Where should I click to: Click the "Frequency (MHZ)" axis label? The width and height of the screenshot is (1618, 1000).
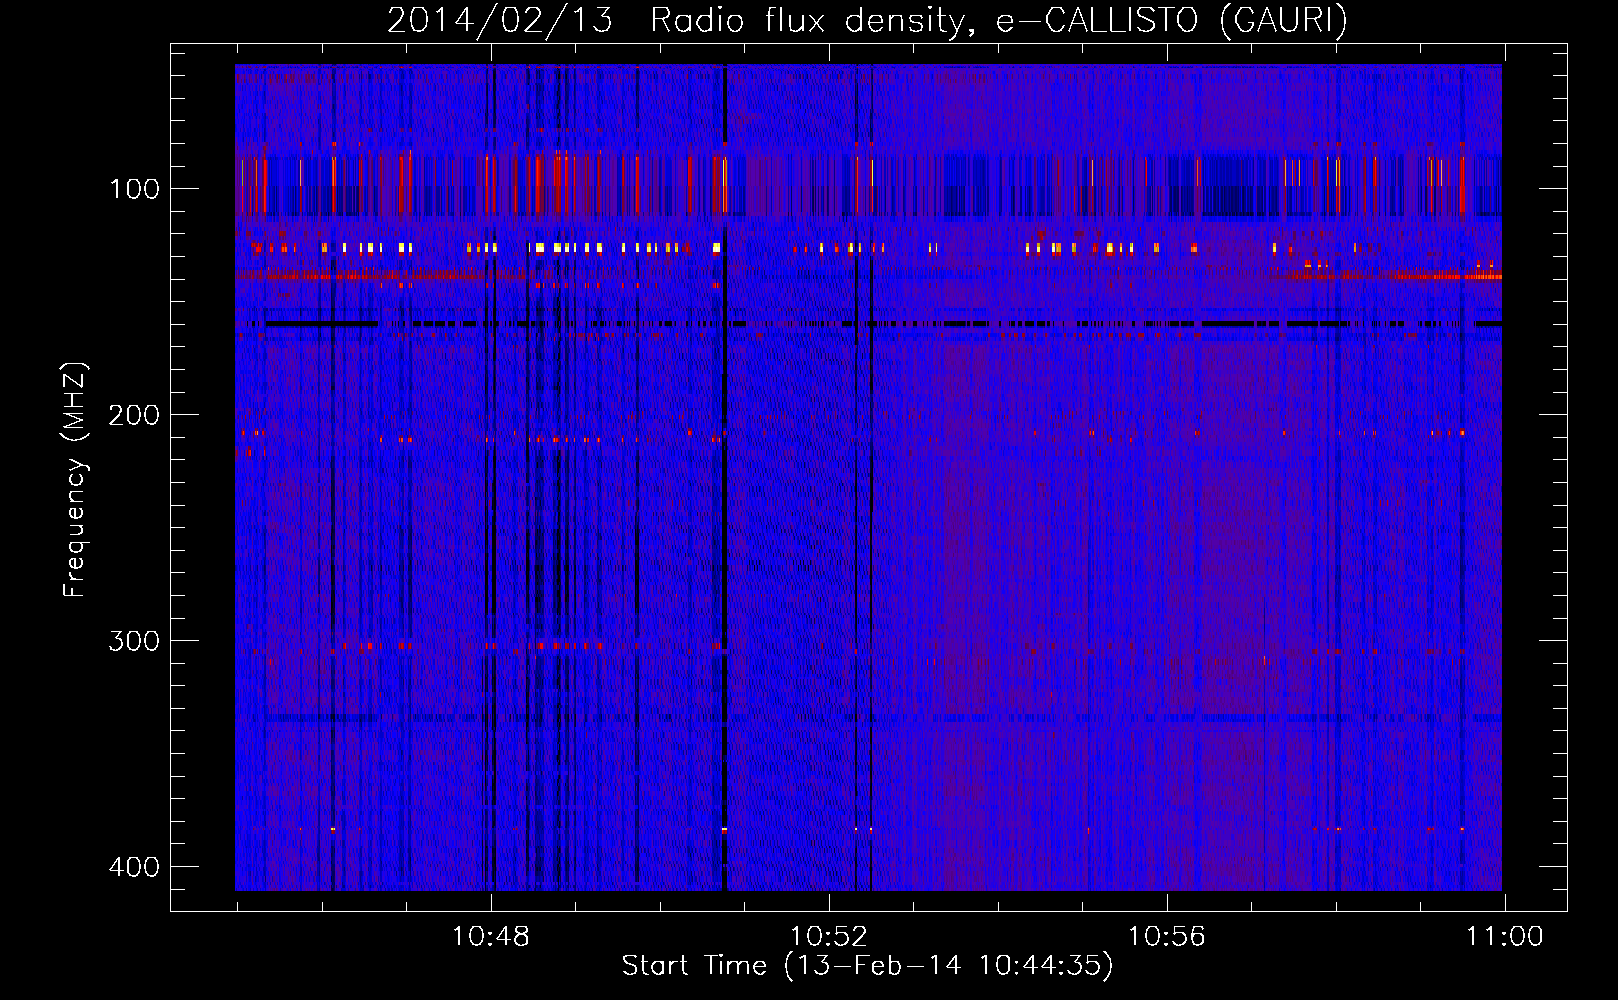tap(75, 479)
